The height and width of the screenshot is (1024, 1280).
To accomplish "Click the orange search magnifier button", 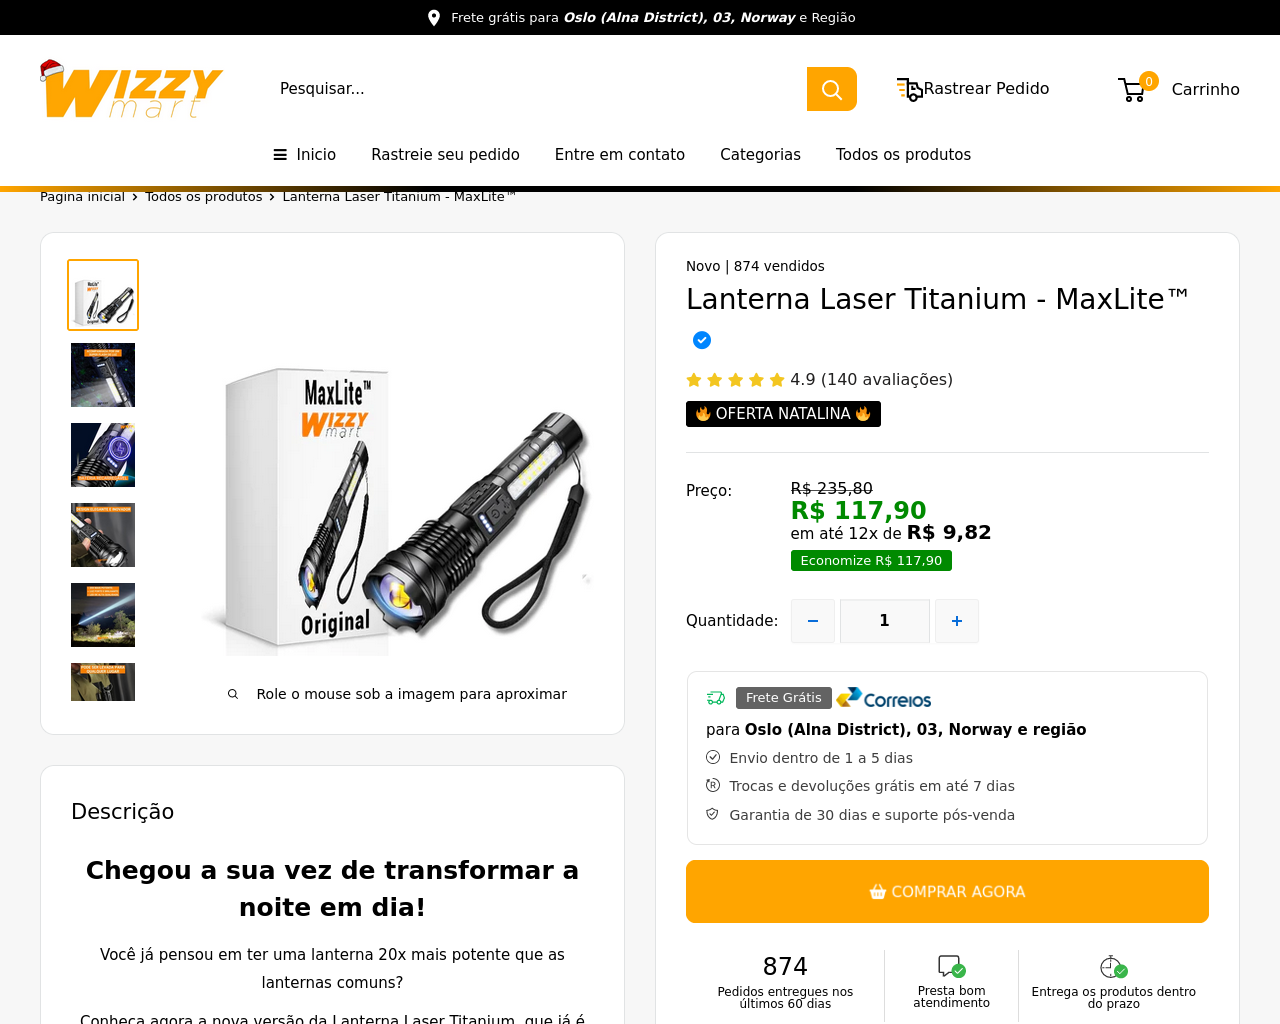I will [831, 89].
